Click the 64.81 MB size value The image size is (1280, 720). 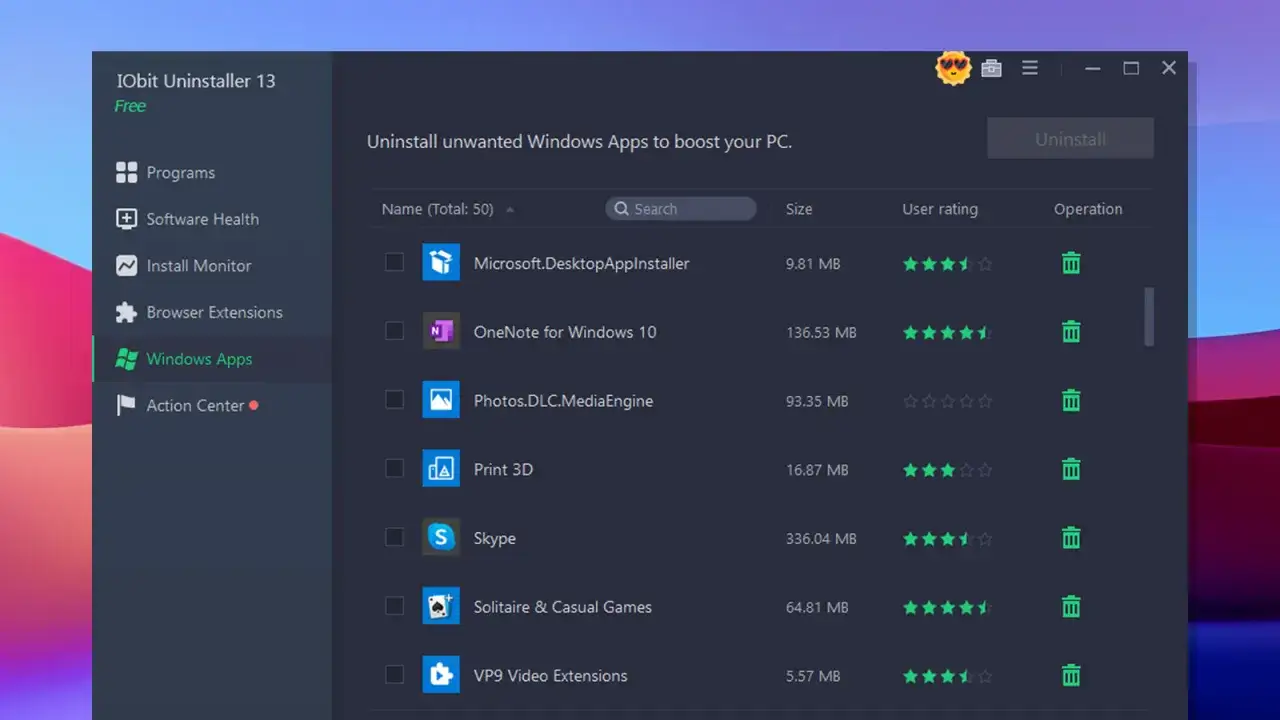pos(817,607)
